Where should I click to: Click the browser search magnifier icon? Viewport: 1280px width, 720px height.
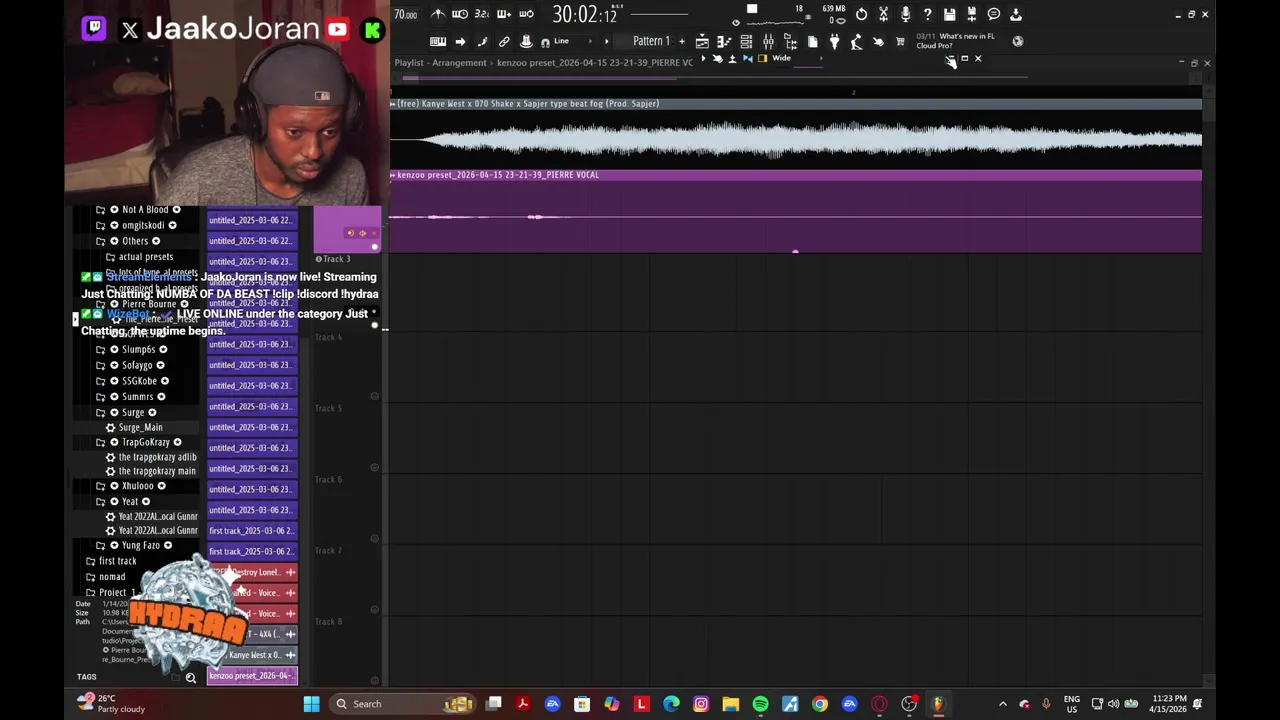(190, 677)
